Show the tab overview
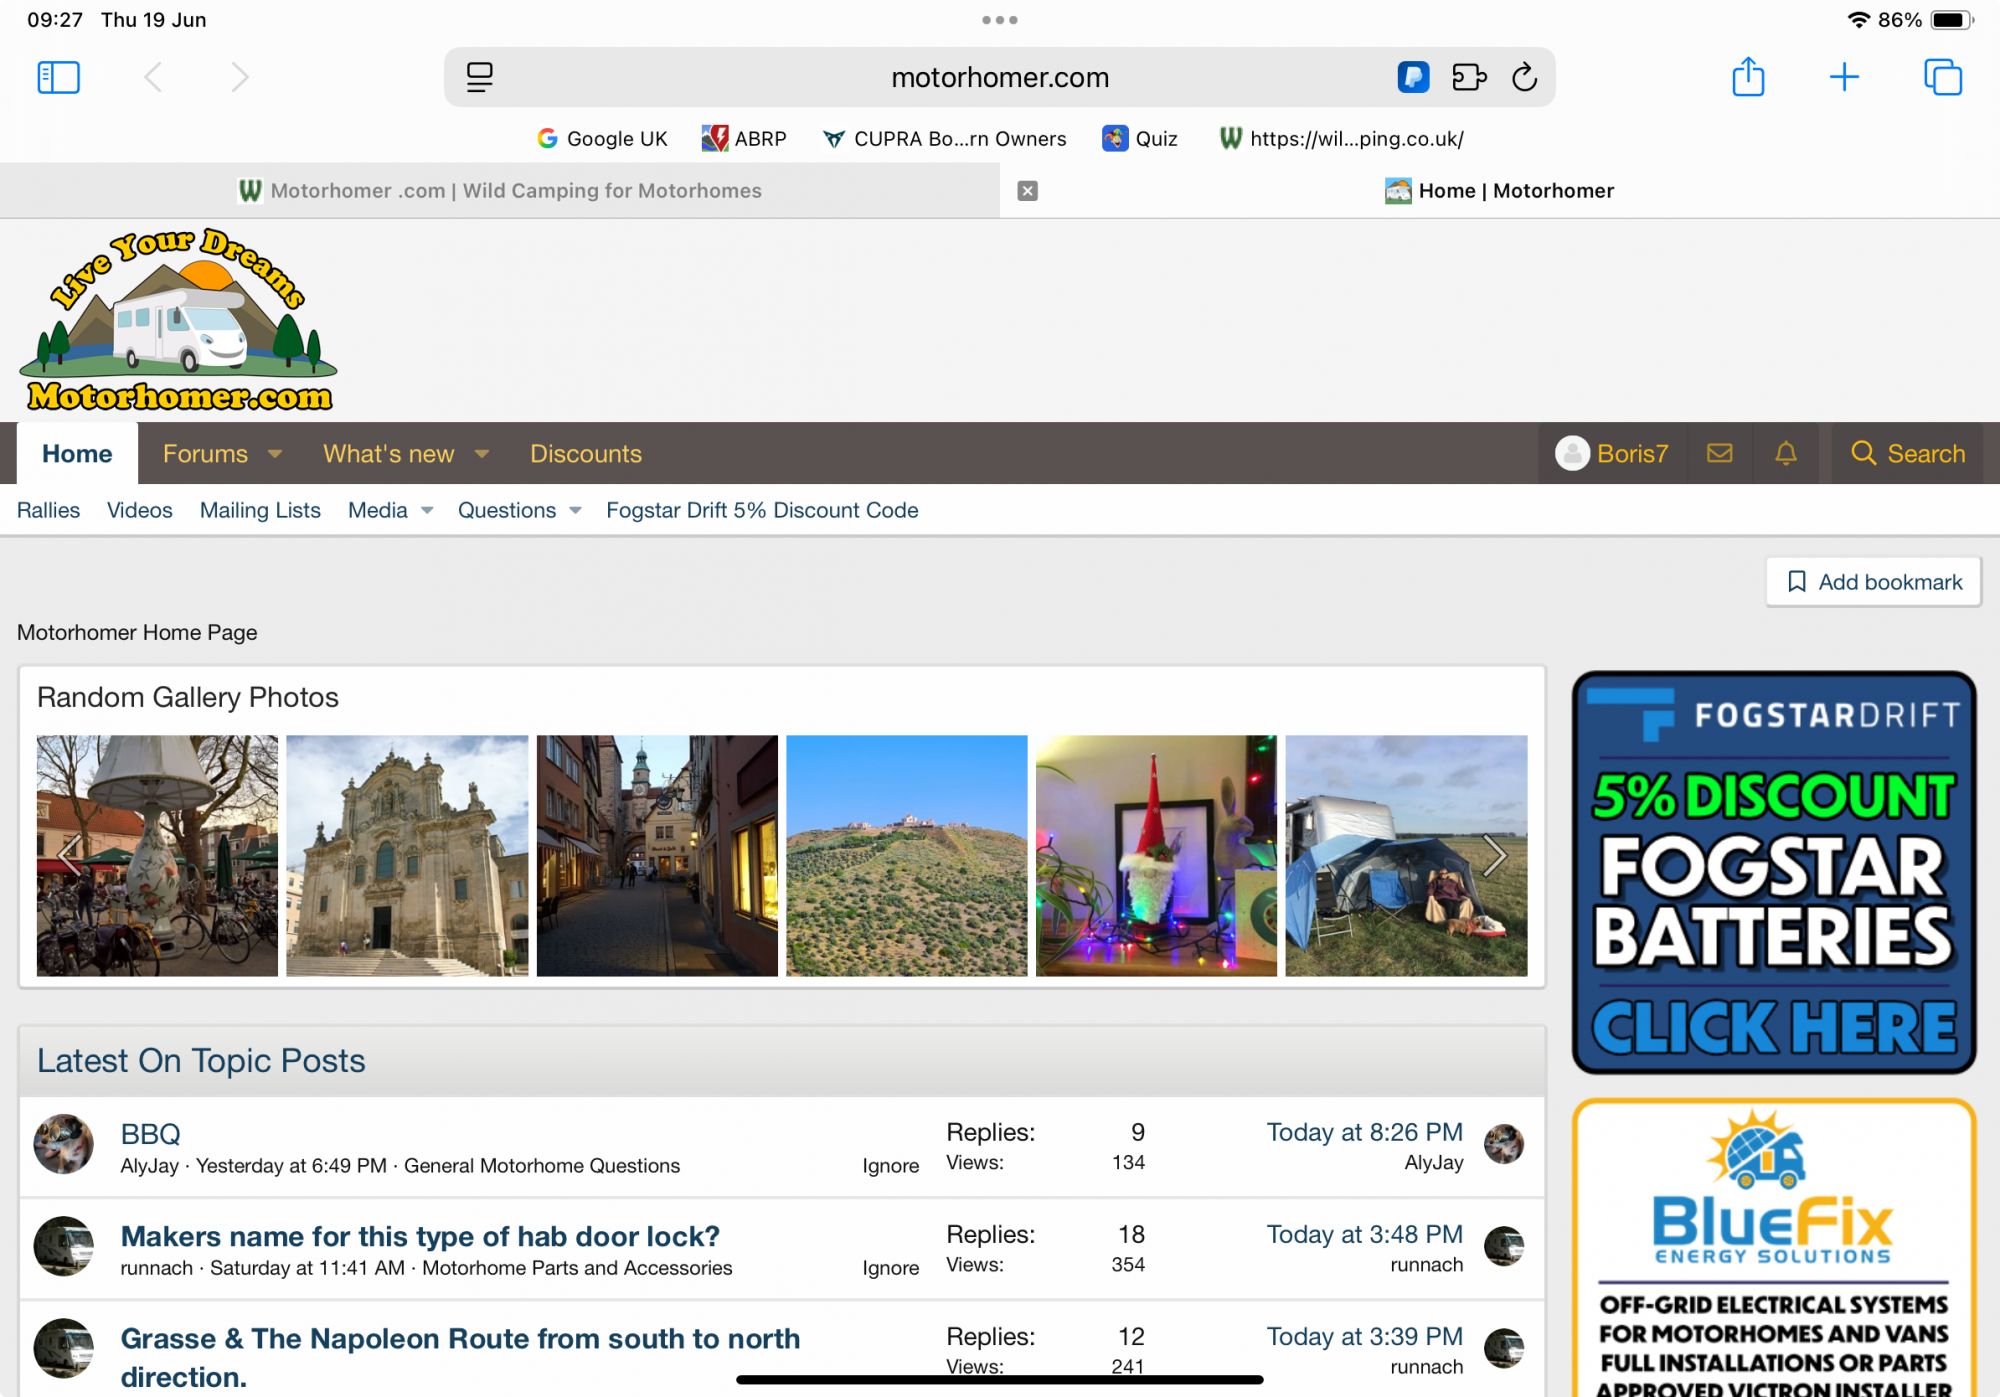 [1943, 77]
